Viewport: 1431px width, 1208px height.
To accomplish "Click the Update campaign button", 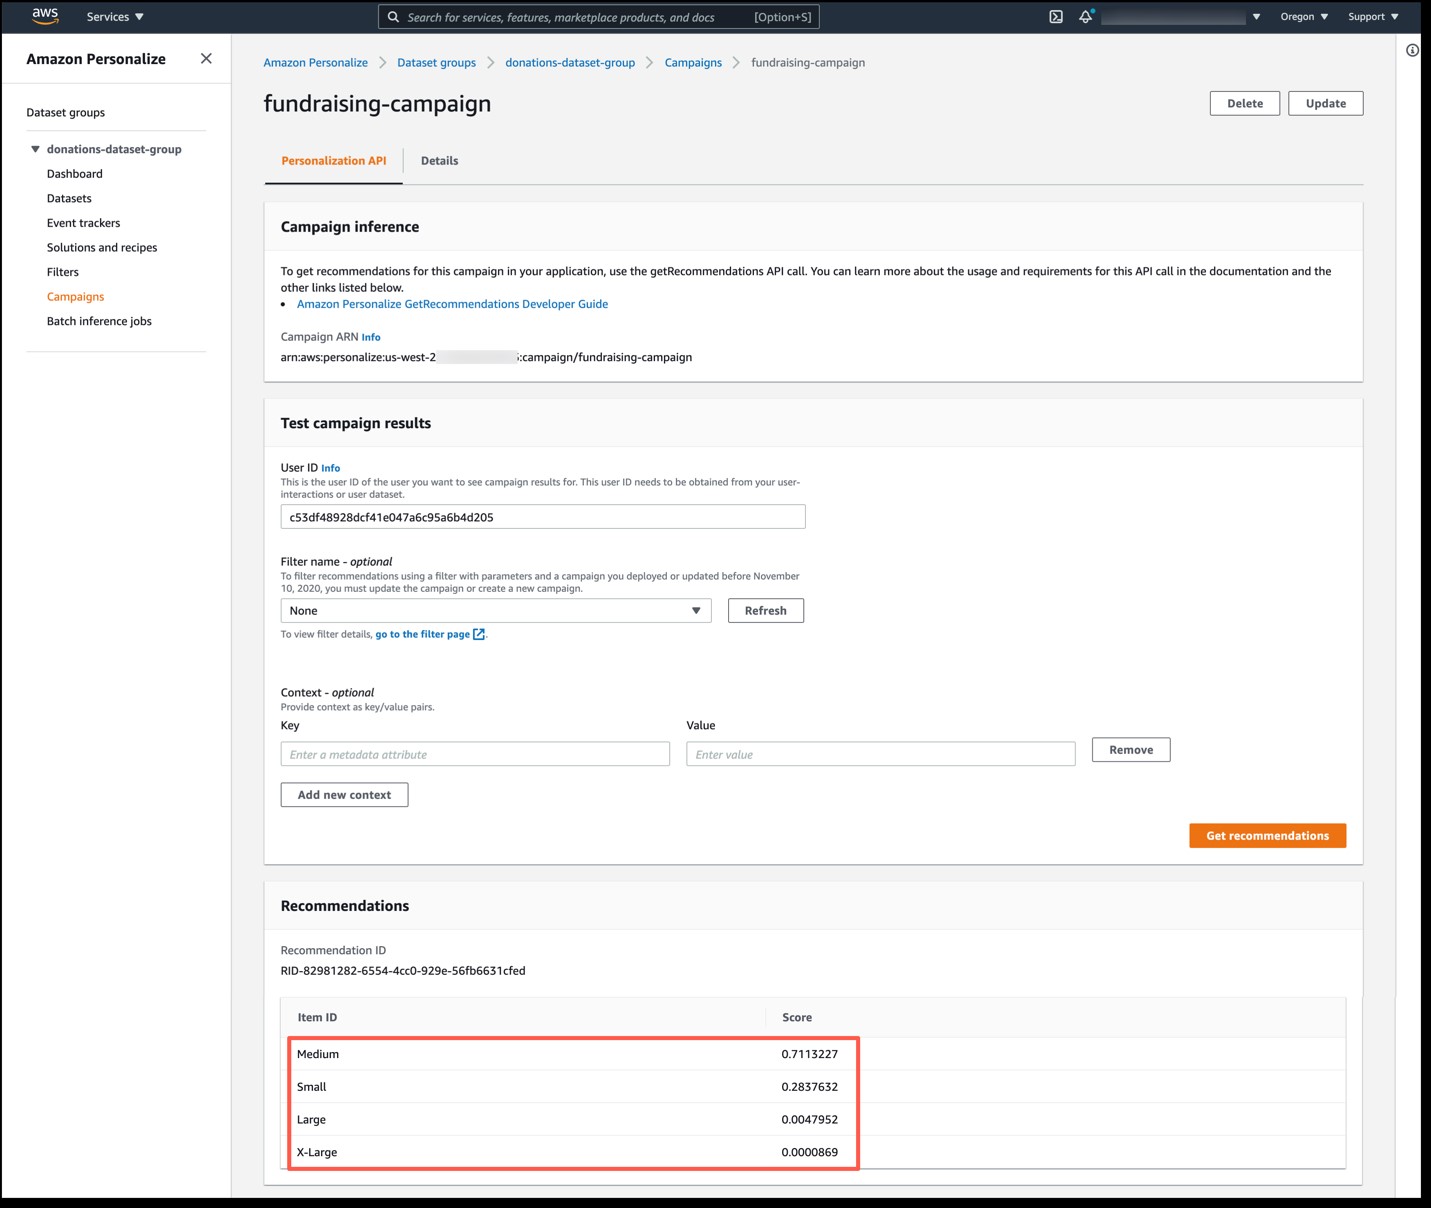I will pyautogui.click(x=1326, y=103).
